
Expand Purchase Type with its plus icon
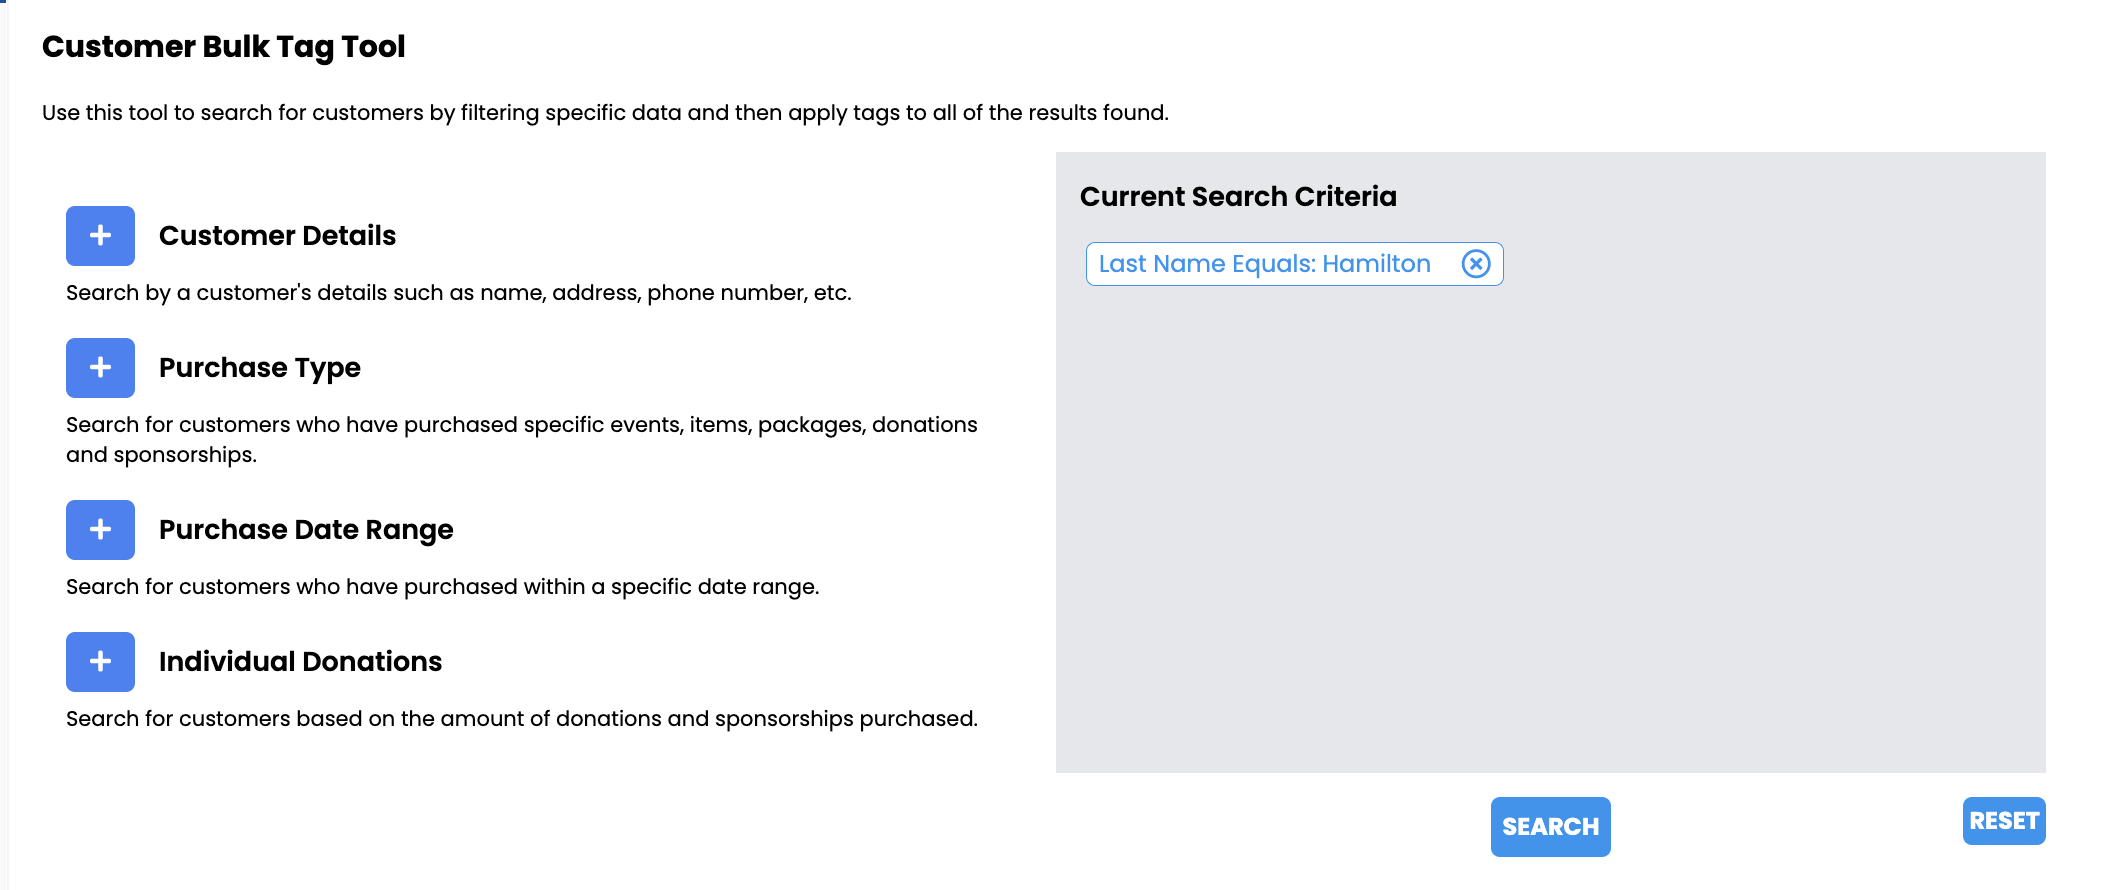click(100, 368)
